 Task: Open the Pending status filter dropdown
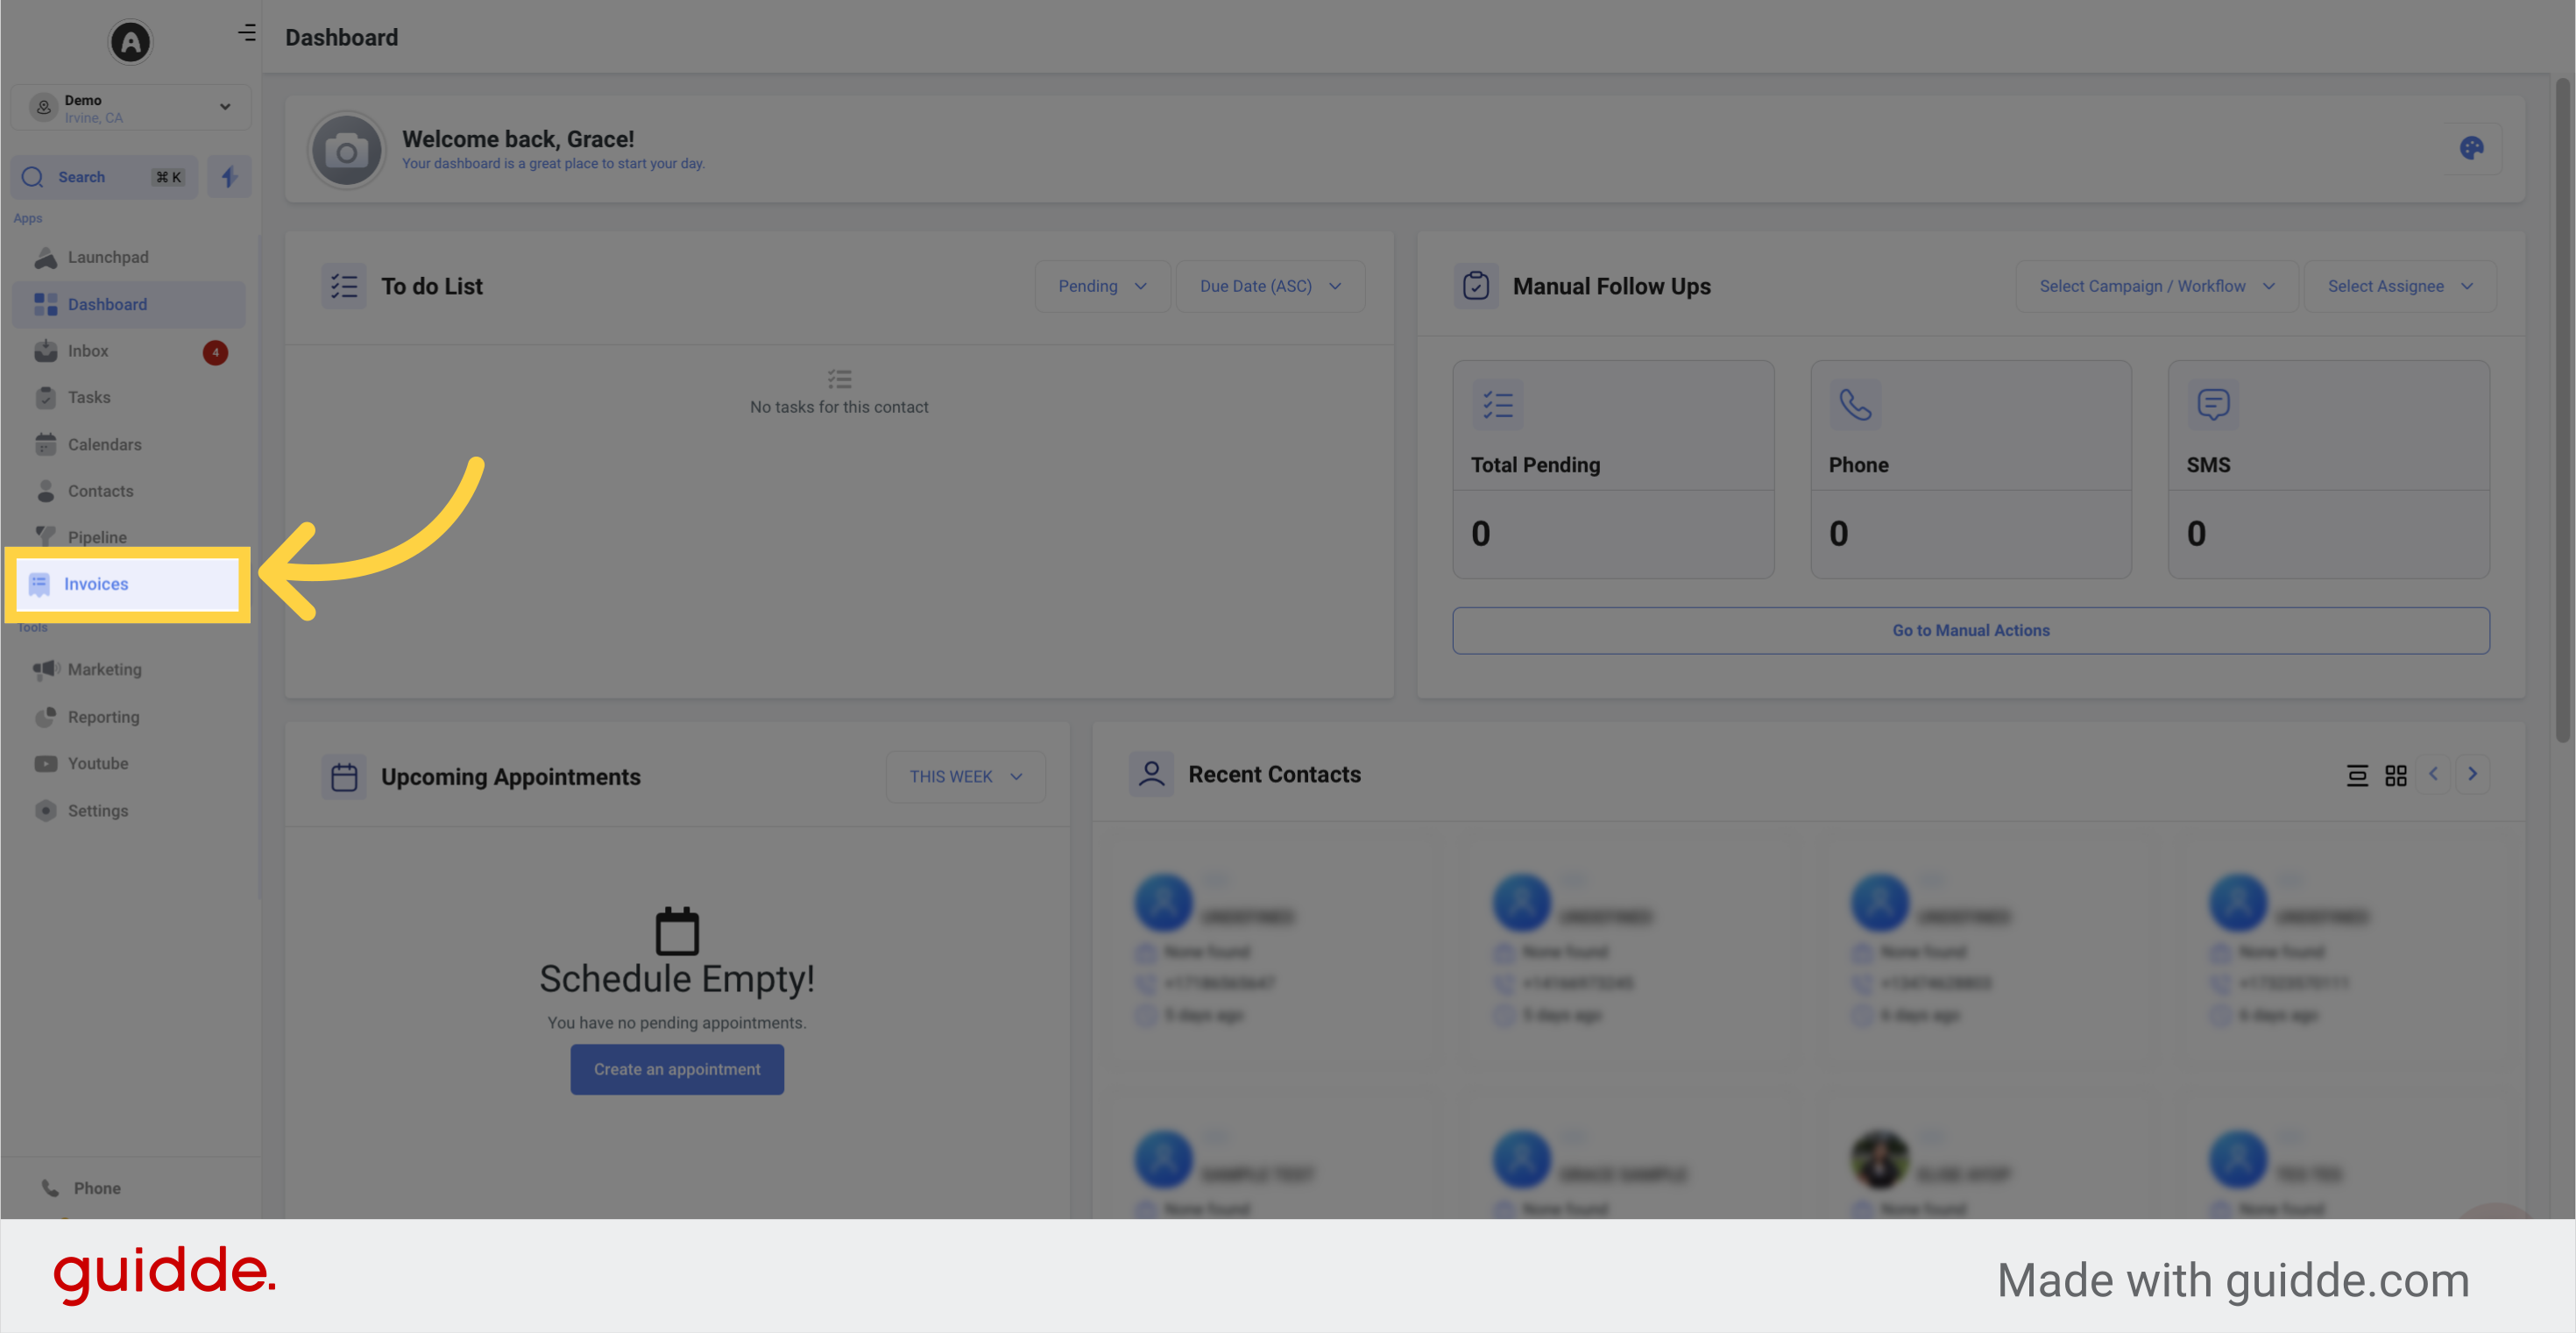pos(1102,286)
